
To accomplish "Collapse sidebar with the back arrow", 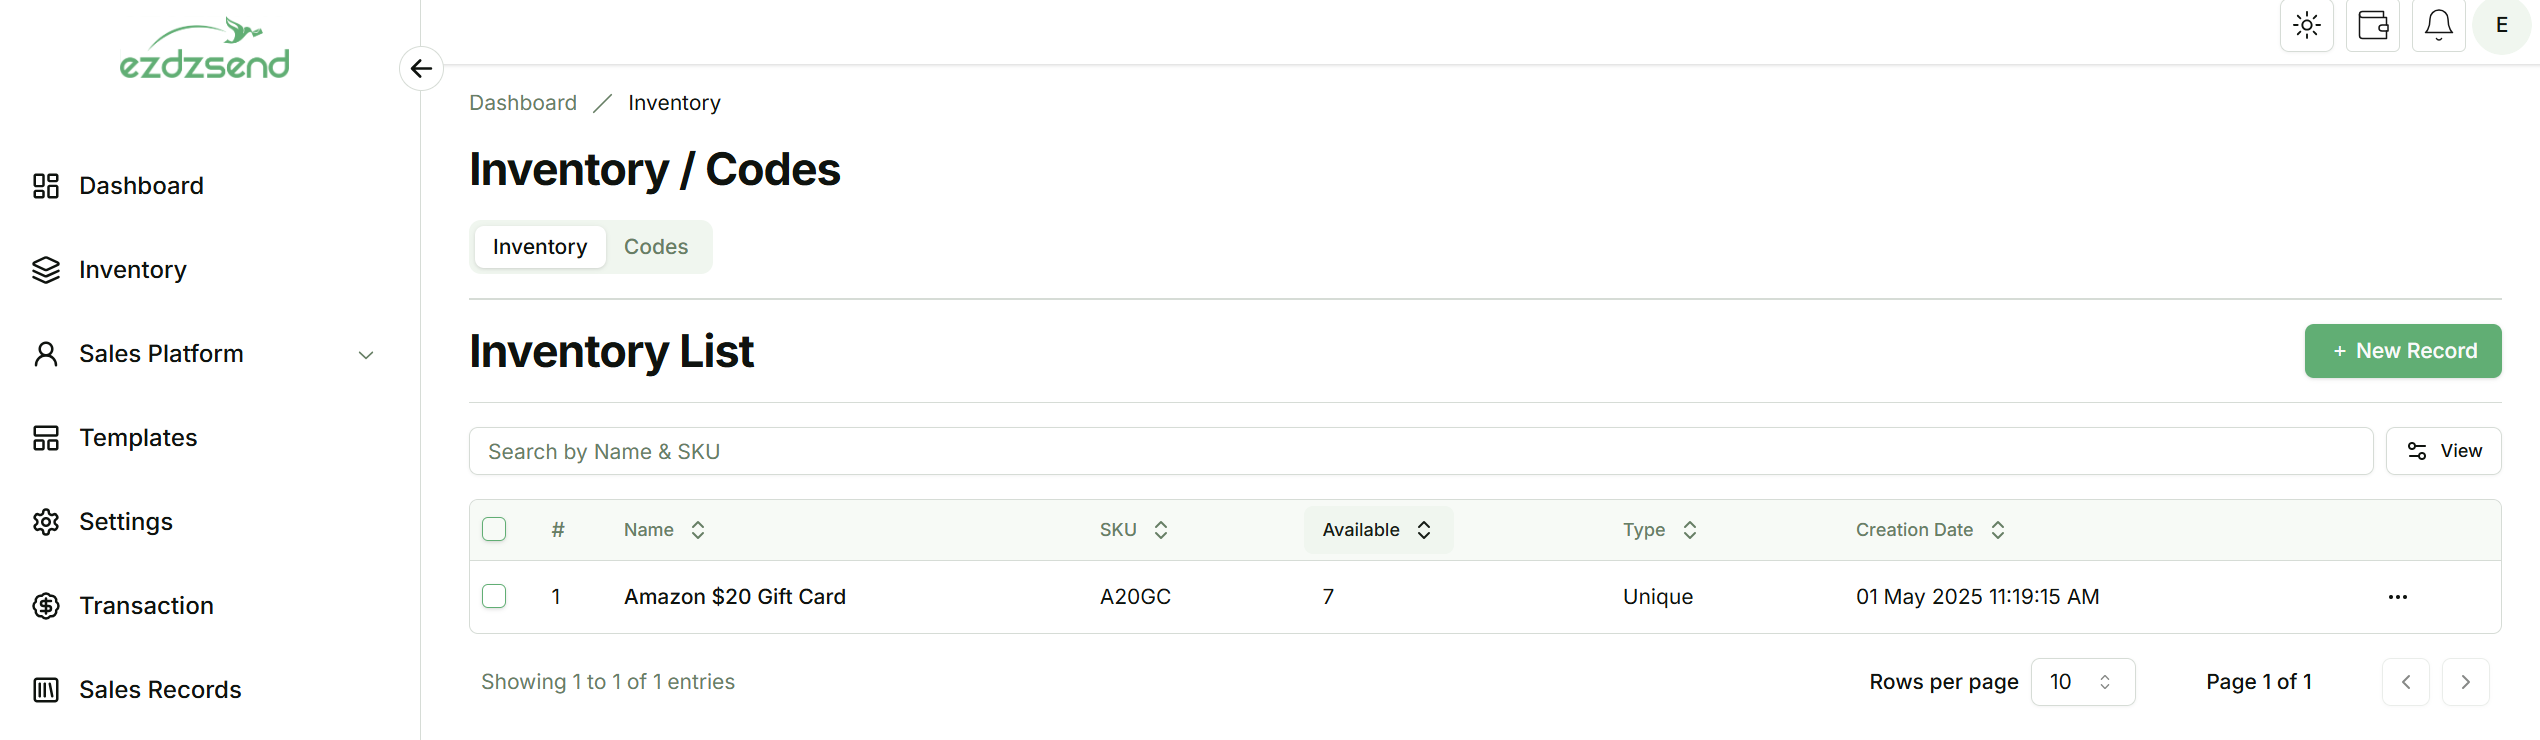I will pyautogui.click(x=421, y=69).
